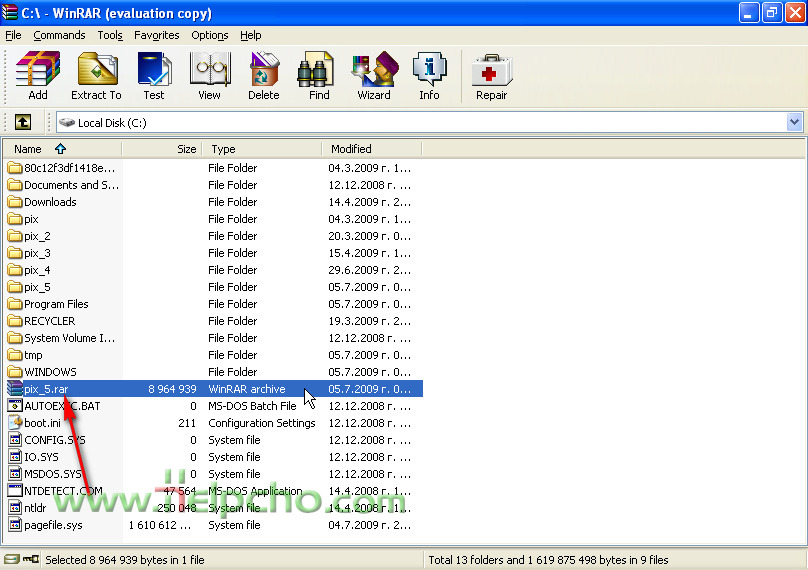Open the Help menu
Viewport: 808px width, 570px height.
251,35
